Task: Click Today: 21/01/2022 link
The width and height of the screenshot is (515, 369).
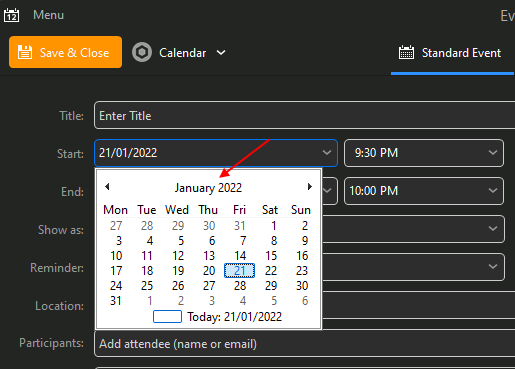Action: (234, 316)
